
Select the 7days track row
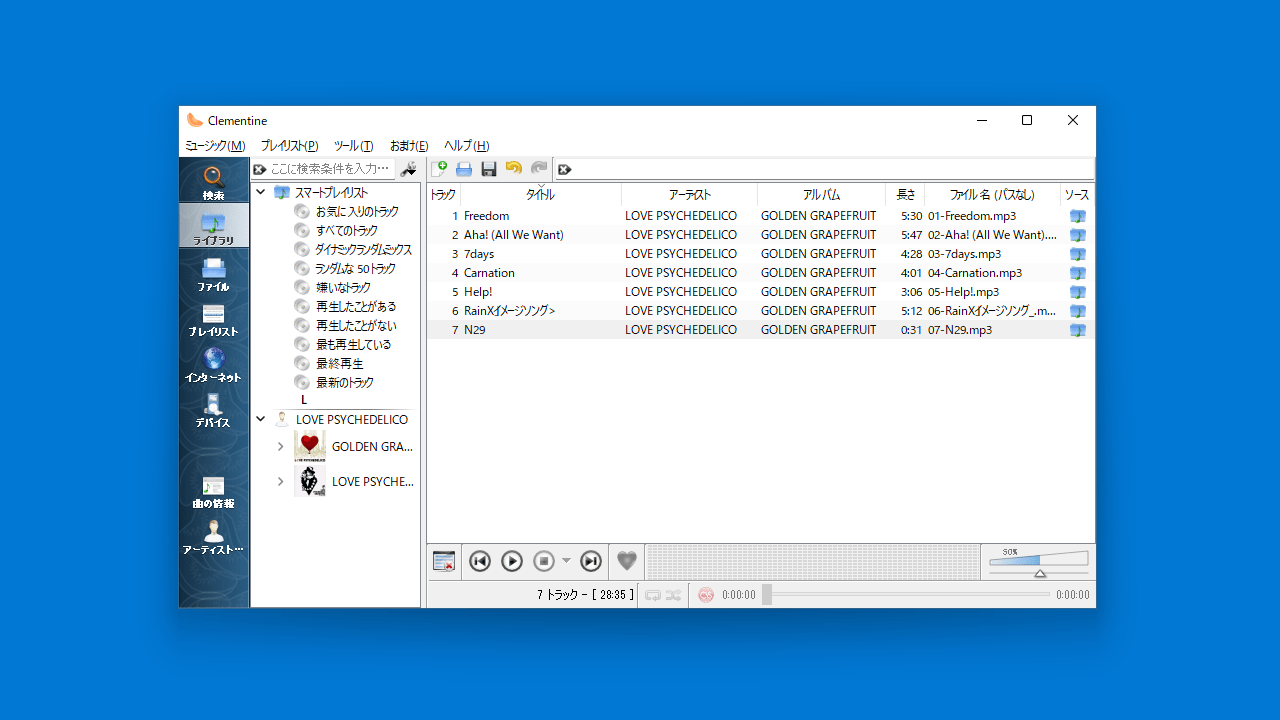point(760,254)
